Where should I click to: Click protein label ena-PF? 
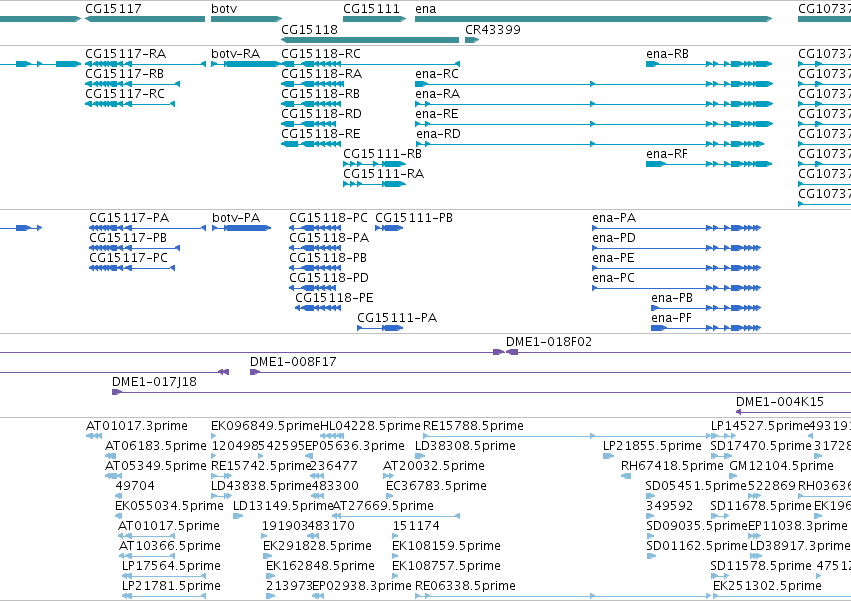pos(671,319)
